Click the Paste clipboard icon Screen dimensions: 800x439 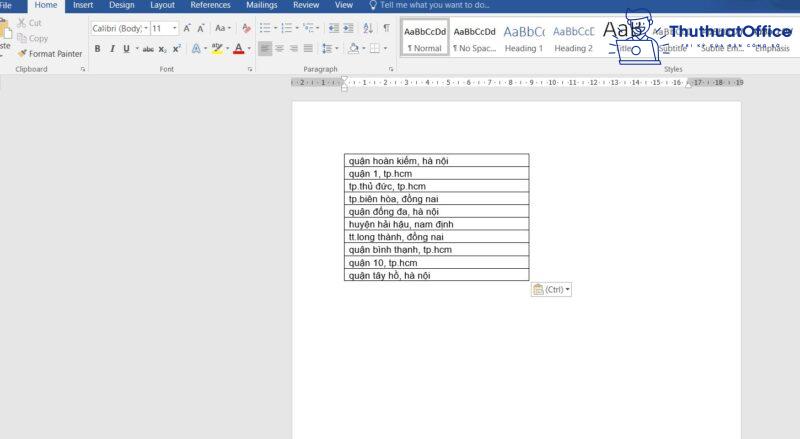click(6, 29)
